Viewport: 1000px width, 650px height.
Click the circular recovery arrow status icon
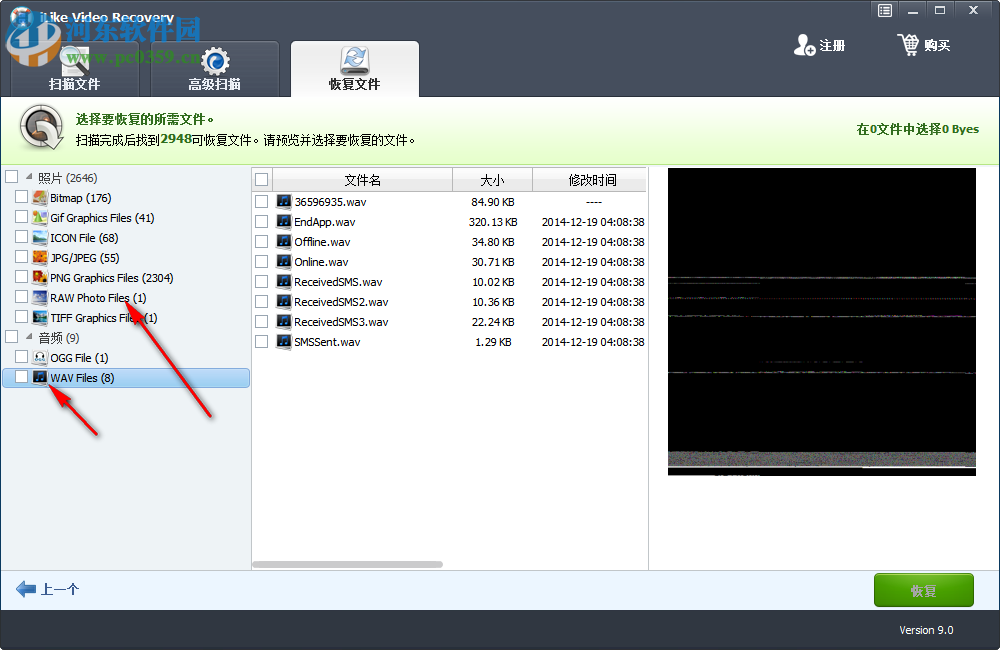pyautogui.click(x=40, y=129)
